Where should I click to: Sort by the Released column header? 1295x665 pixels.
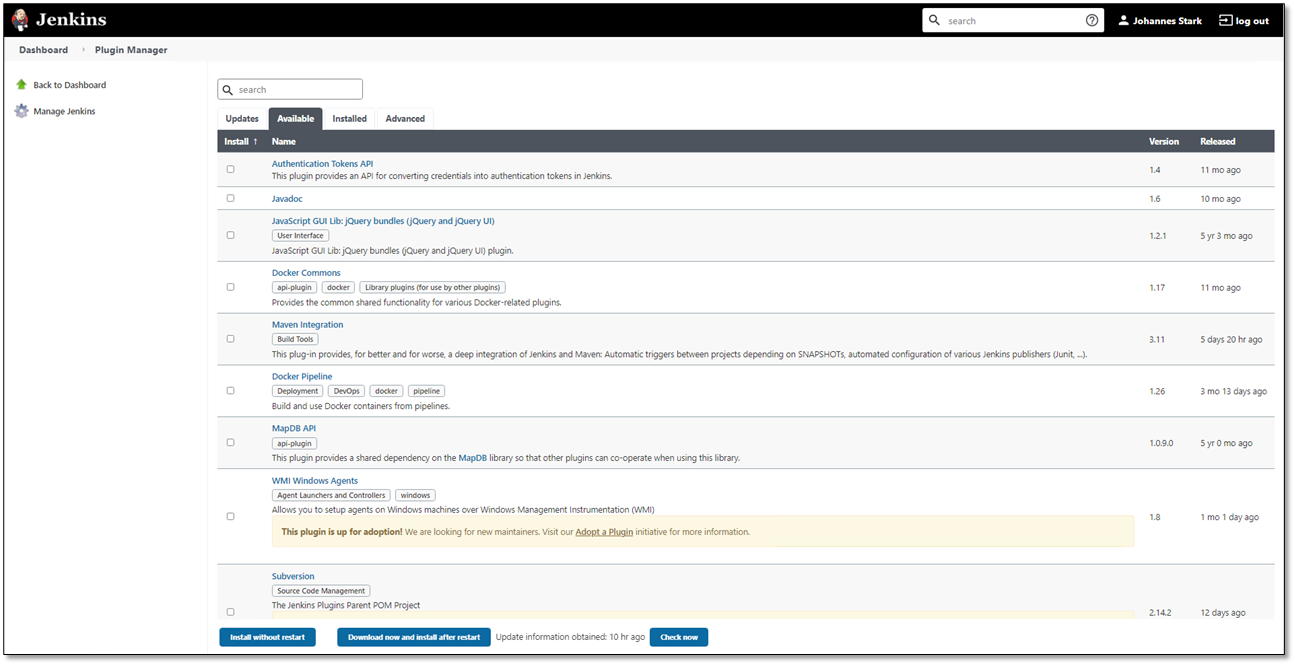[x=1218, y=141]
